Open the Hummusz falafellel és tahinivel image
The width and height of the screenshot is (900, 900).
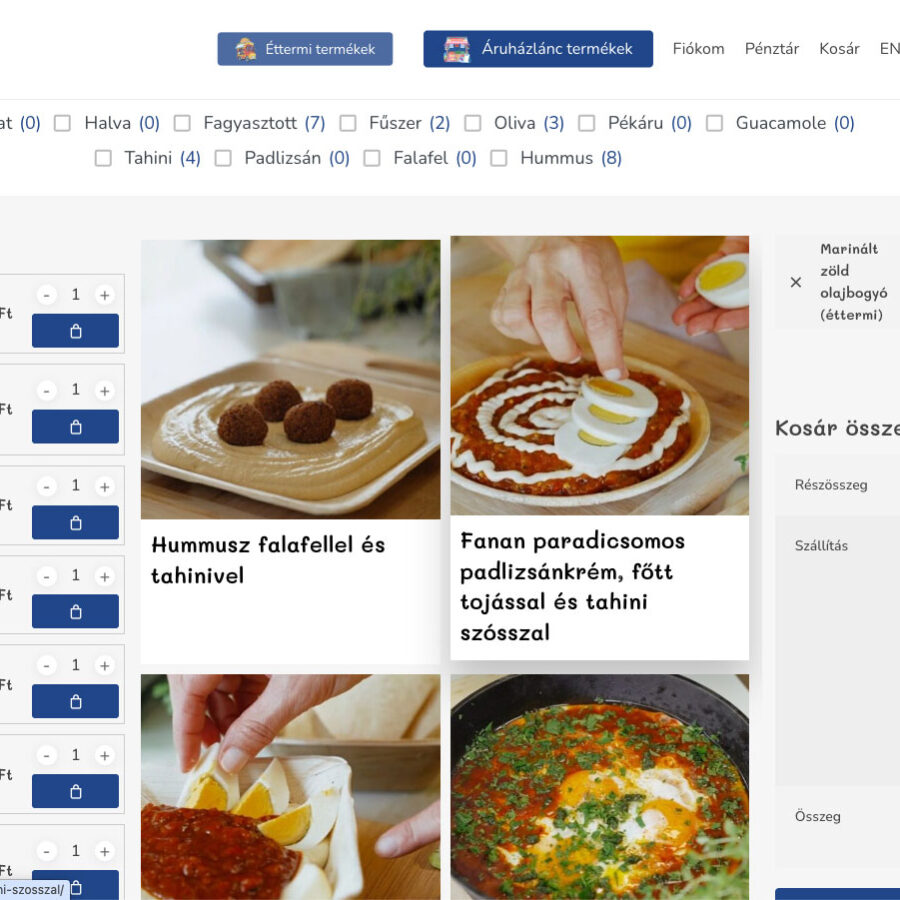(290, 380)
